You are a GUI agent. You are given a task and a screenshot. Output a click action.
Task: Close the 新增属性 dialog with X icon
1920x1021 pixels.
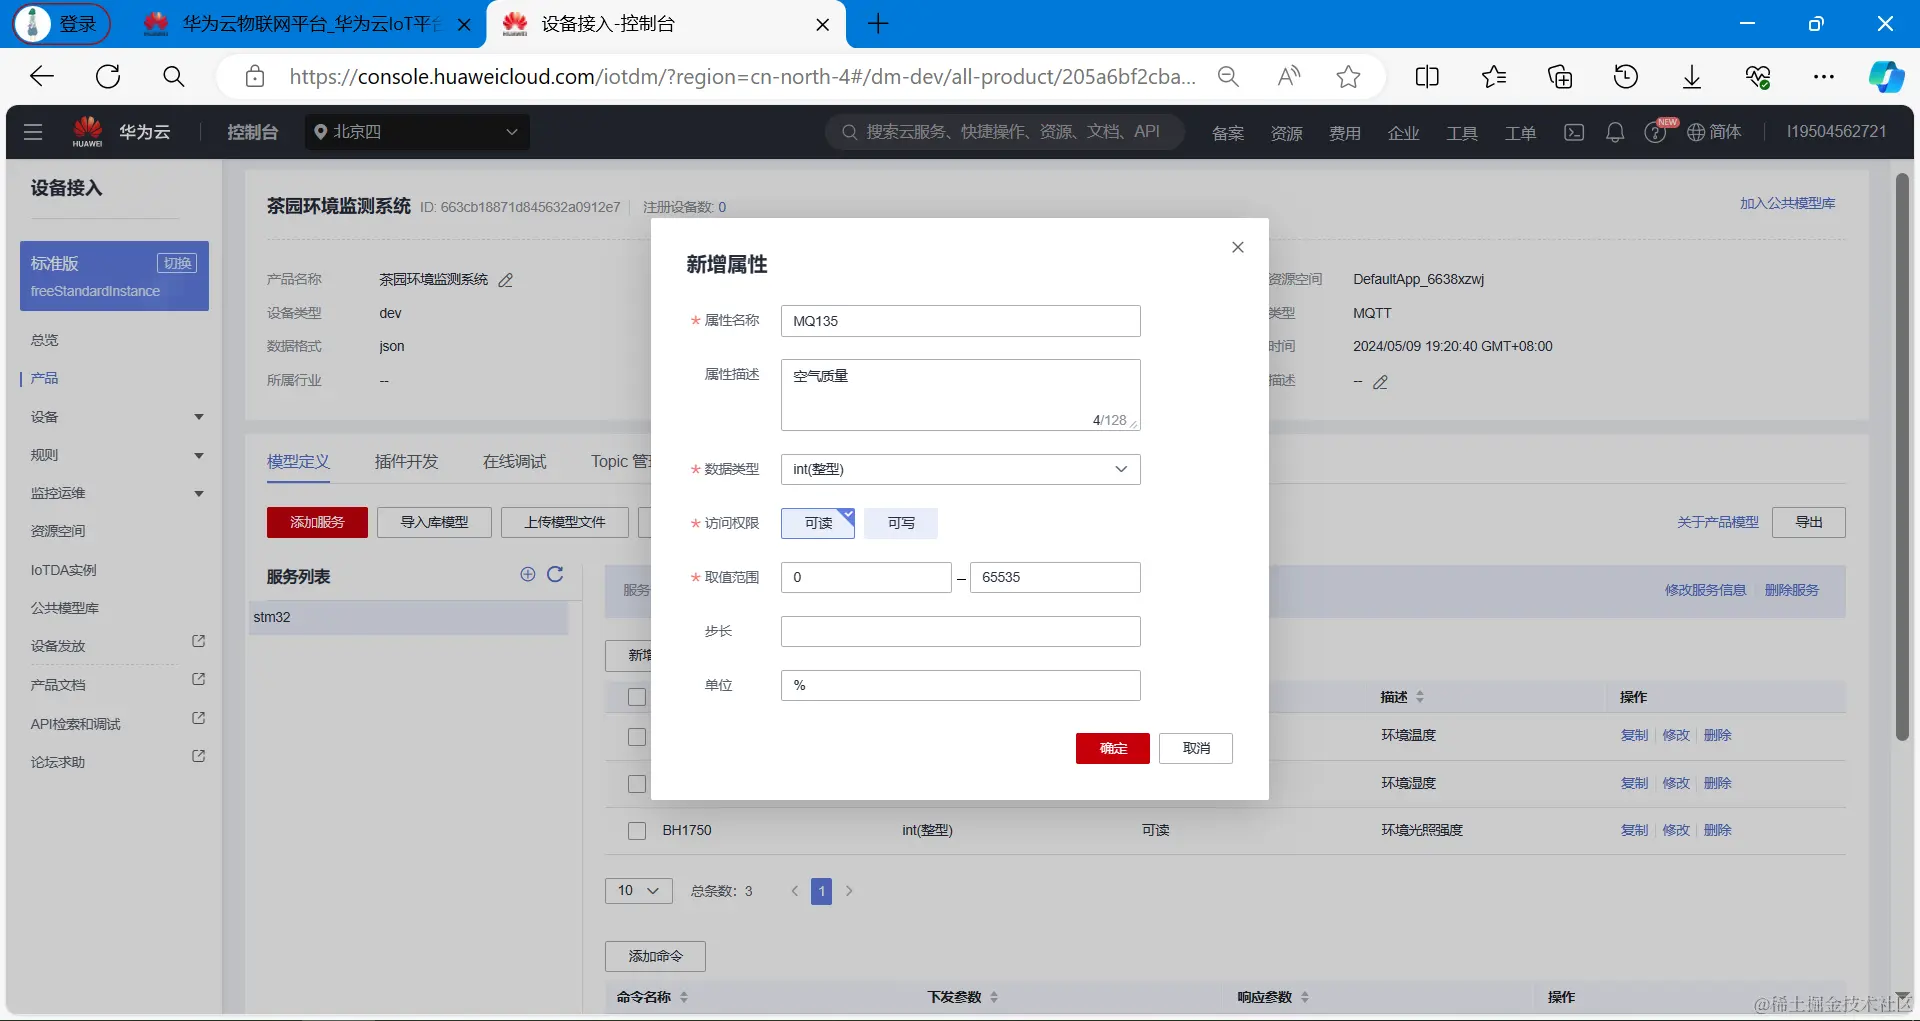click(1237, 247)
